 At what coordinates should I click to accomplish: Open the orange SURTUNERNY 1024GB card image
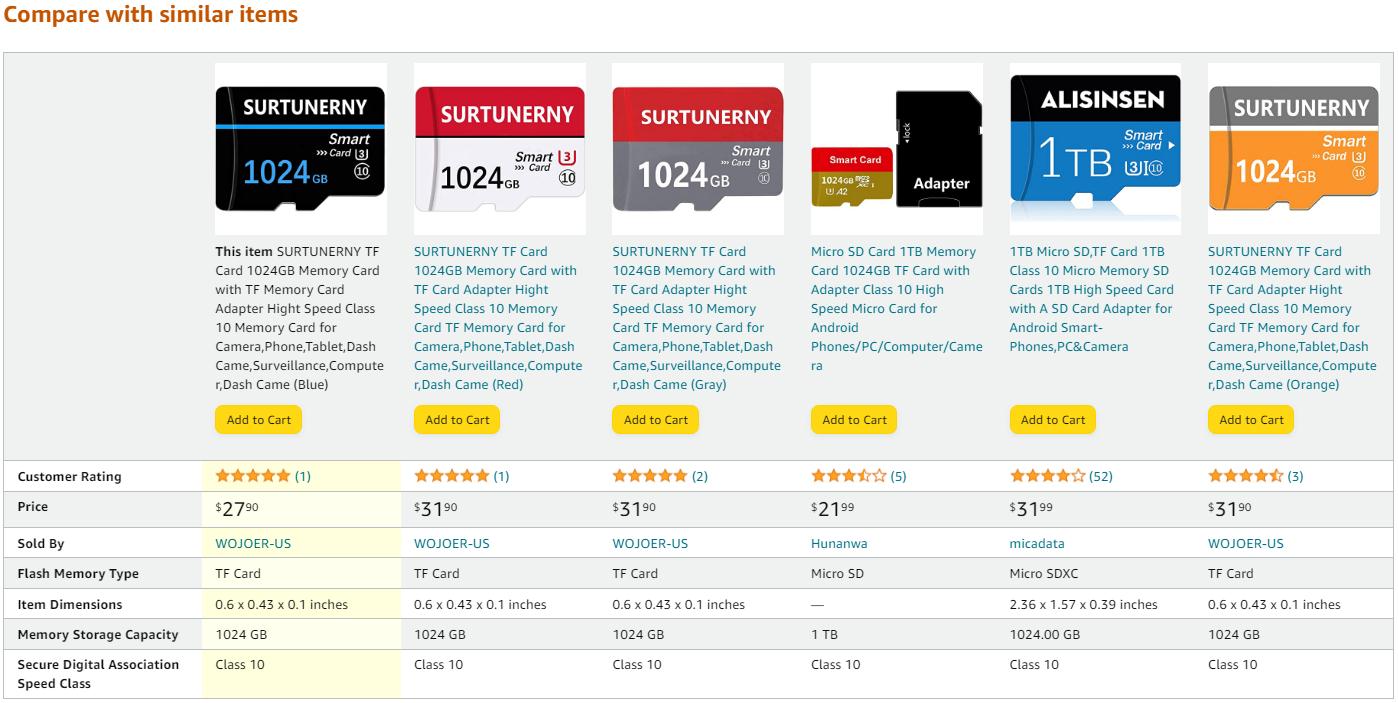[x=1293, y=148]
